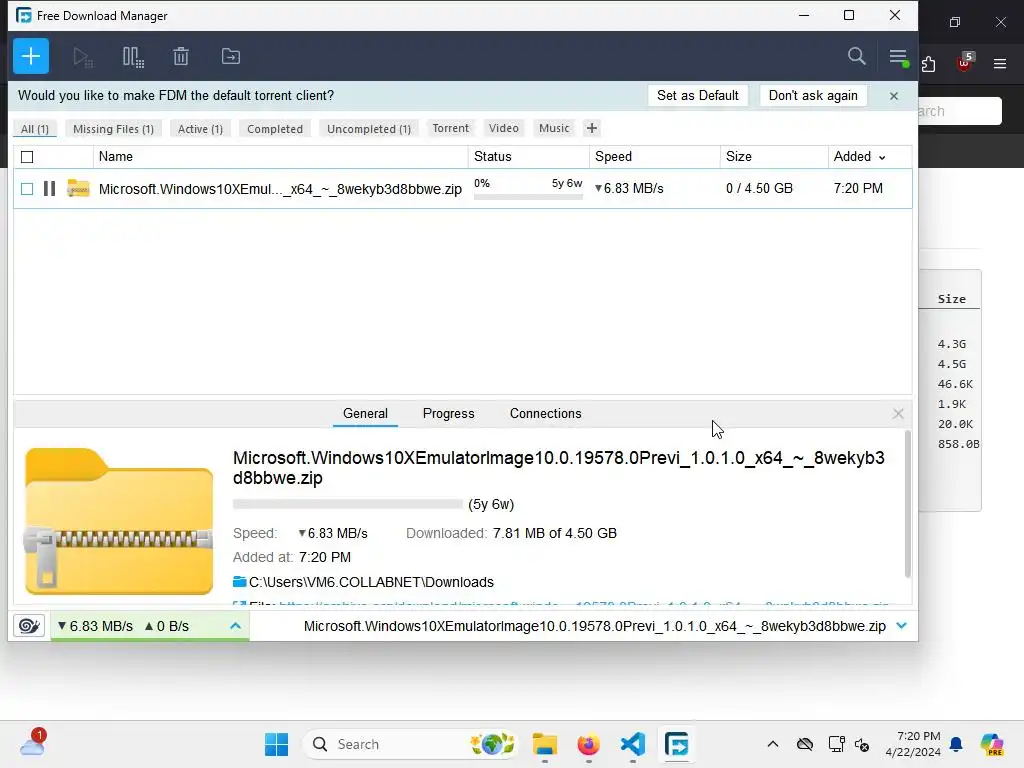Click the status bar download filename text
Screen dimensions: 1024x768
[594, 626]
